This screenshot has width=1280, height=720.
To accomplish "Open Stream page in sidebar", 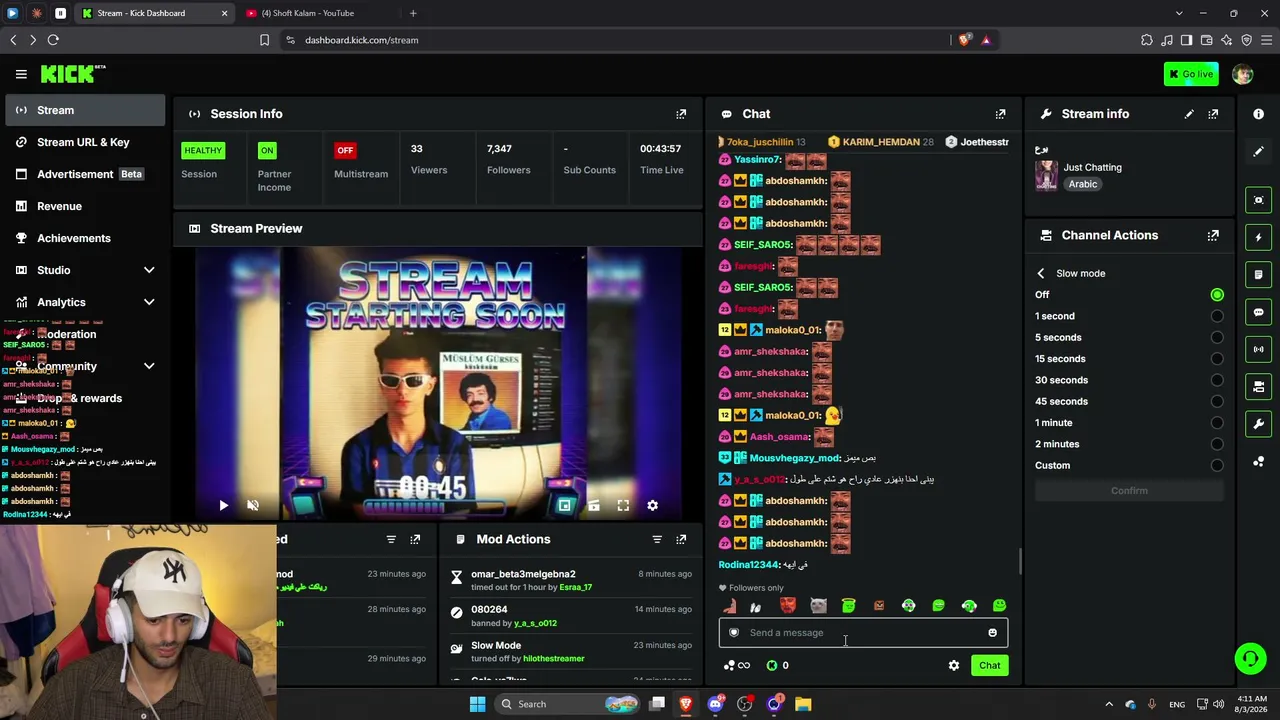I will [x=85, y=110].
